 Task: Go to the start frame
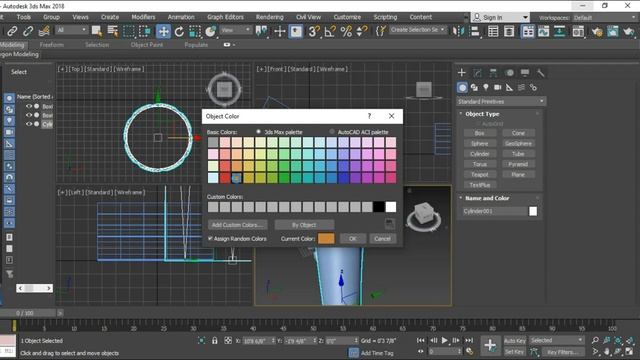421,340
